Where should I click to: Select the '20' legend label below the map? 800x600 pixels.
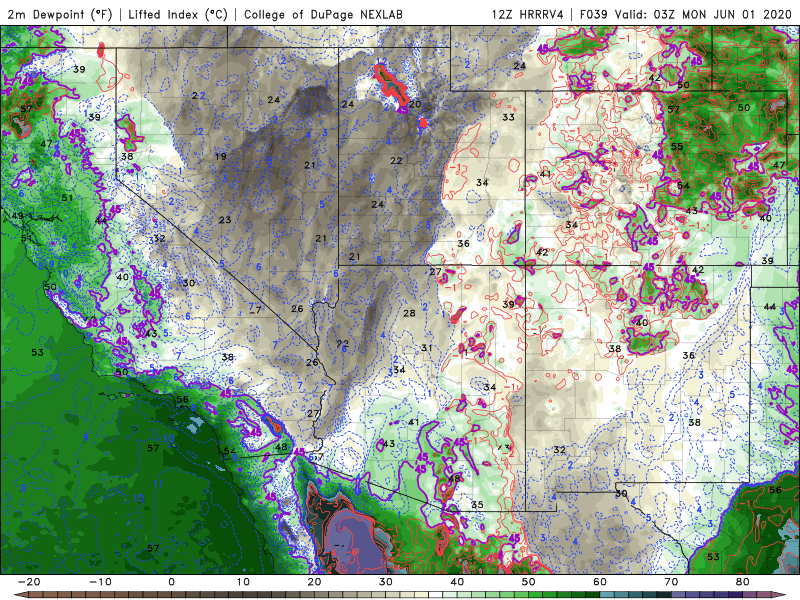314,582
